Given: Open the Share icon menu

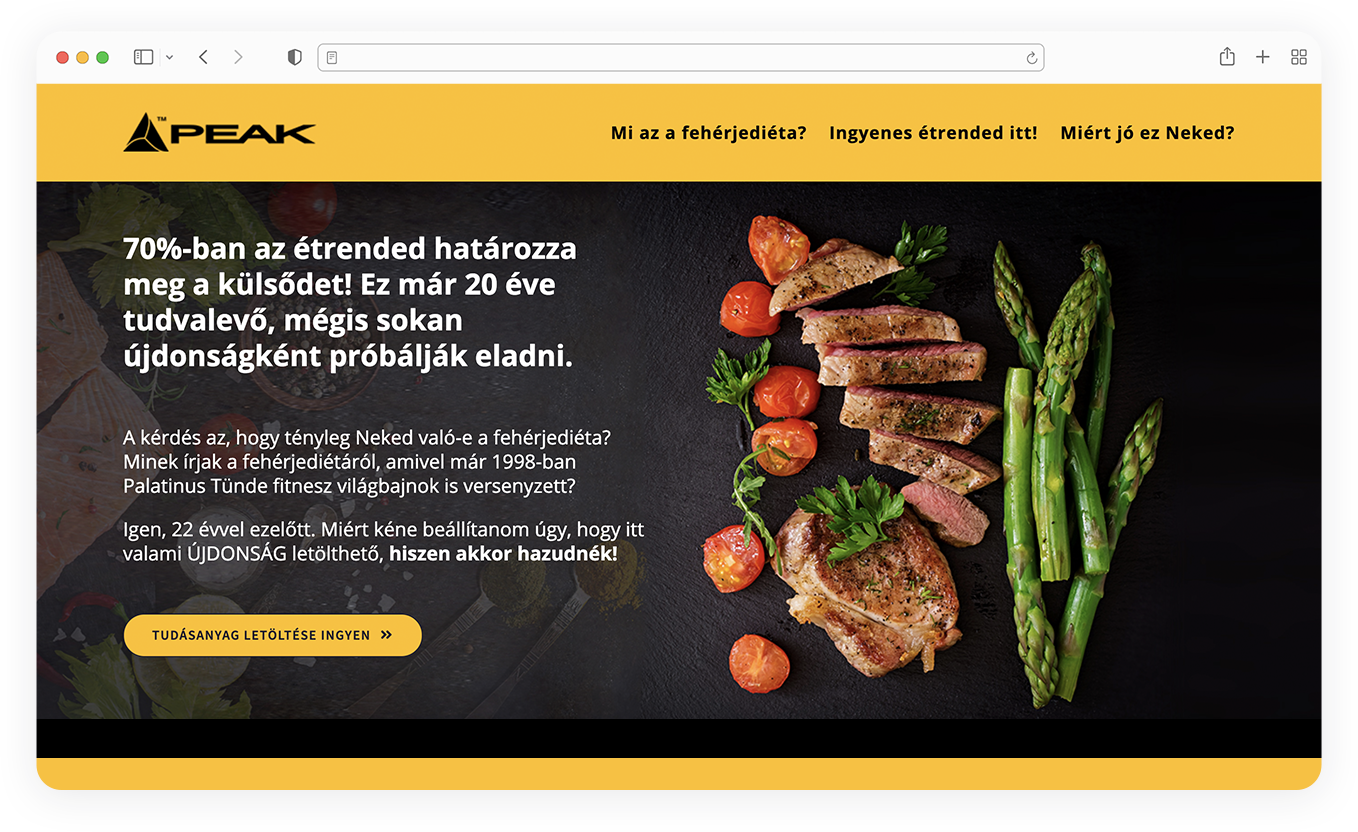Looking at the screenshot, I should point(1227,57).
